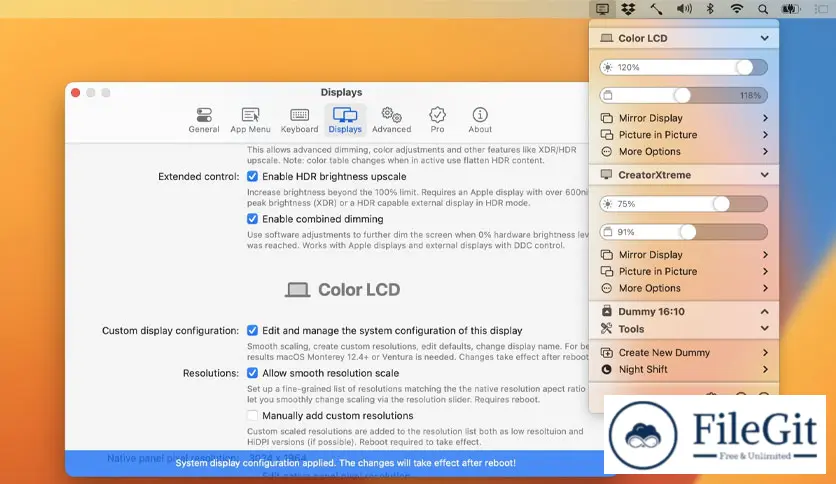Image resolution: width=836 pixels, height=484 pixels.
Task: Open Night Shift submenu
Action: coord(684,369)
